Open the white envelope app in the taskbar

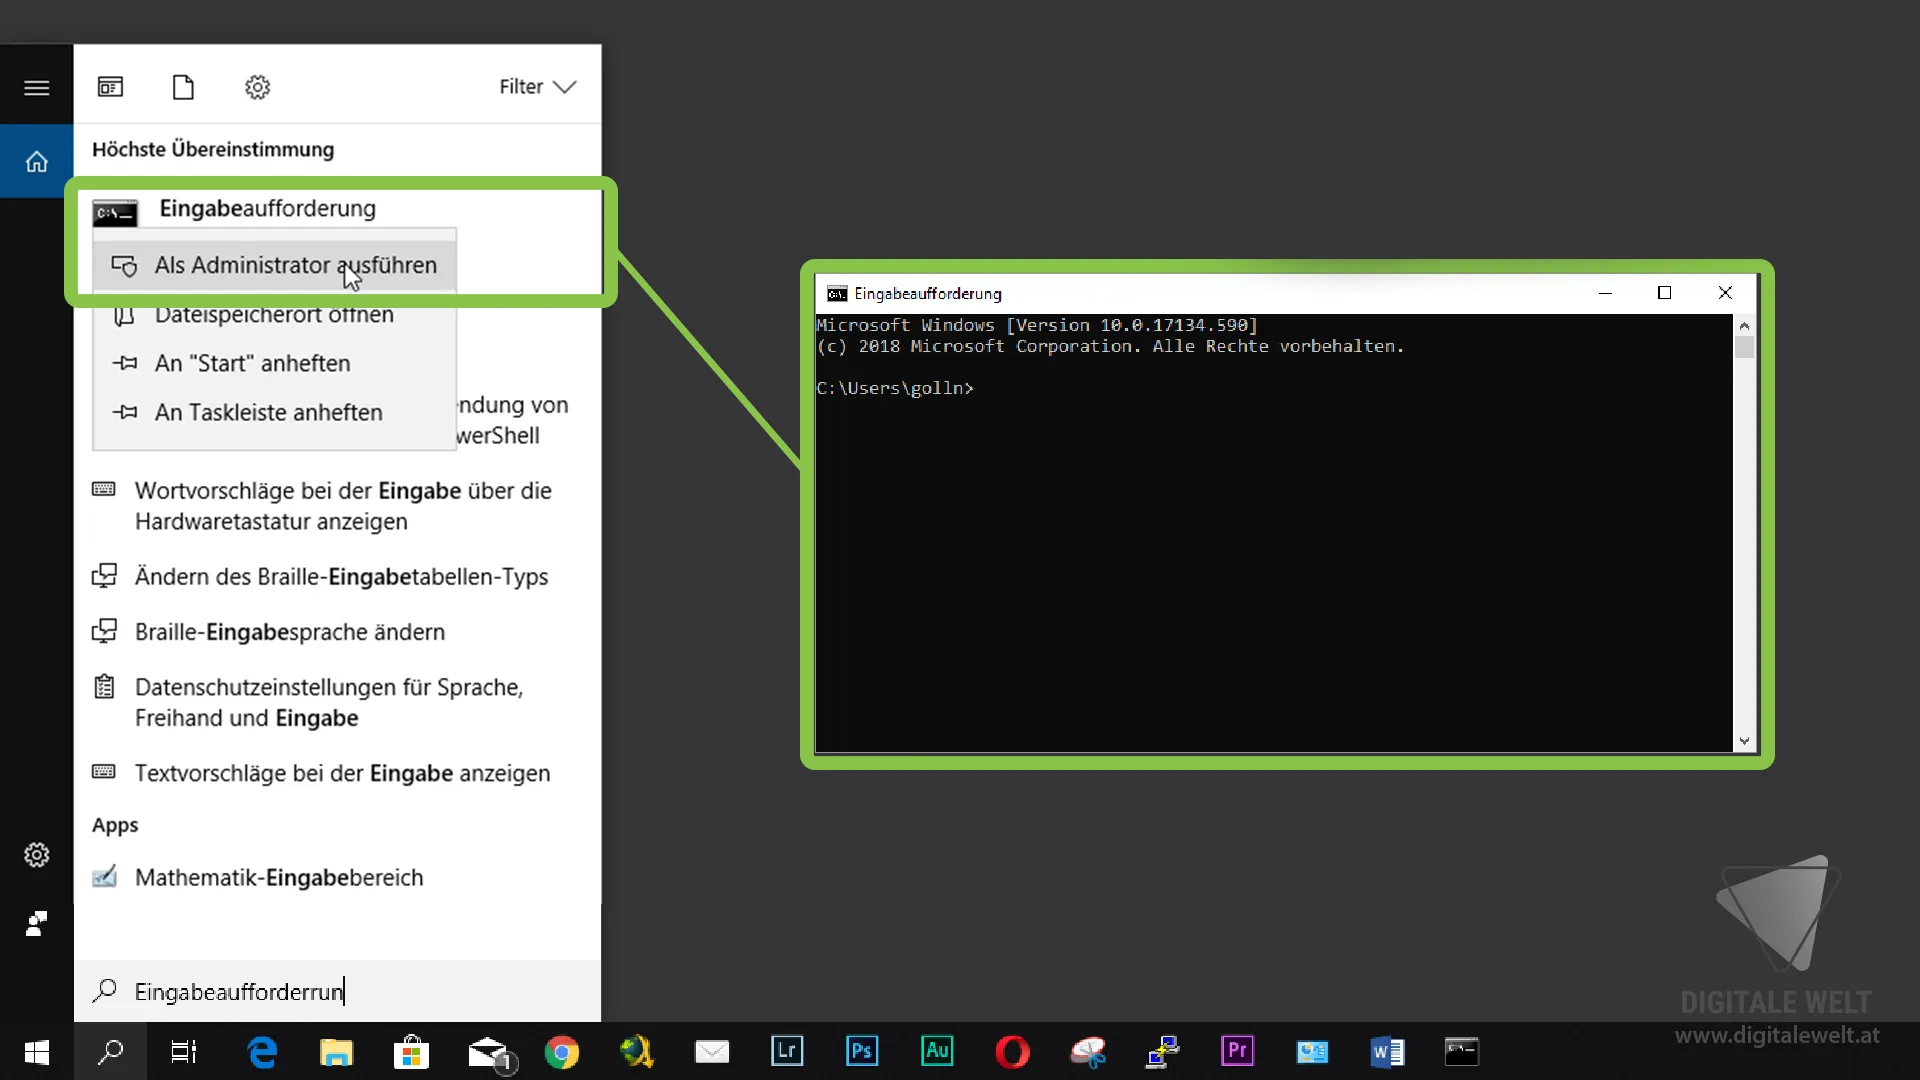(712, 1052)
